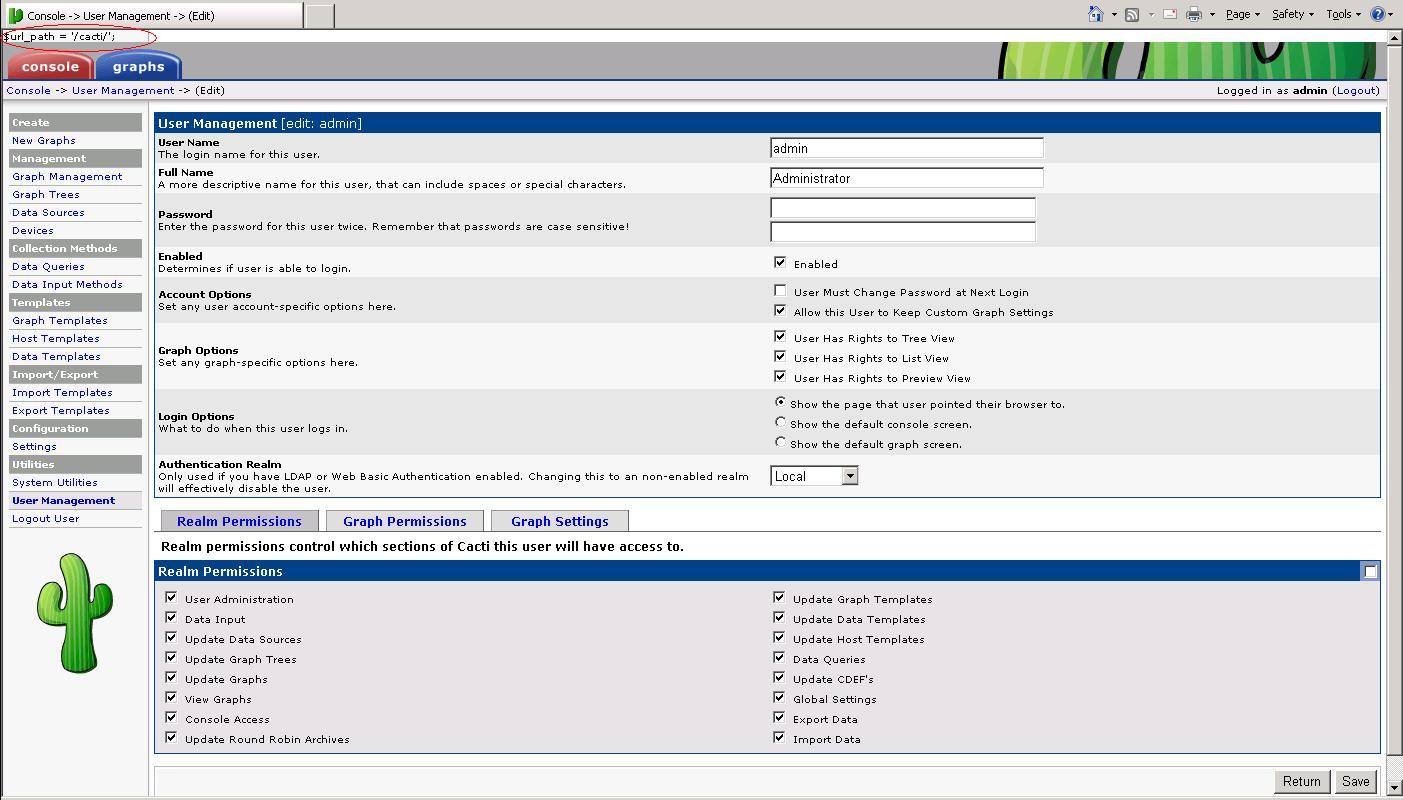This screenshot has height=800, width=1403.
Task: Uncheck Data Queries realm permission
Action: pyautogui.click(x=779, y=657)
